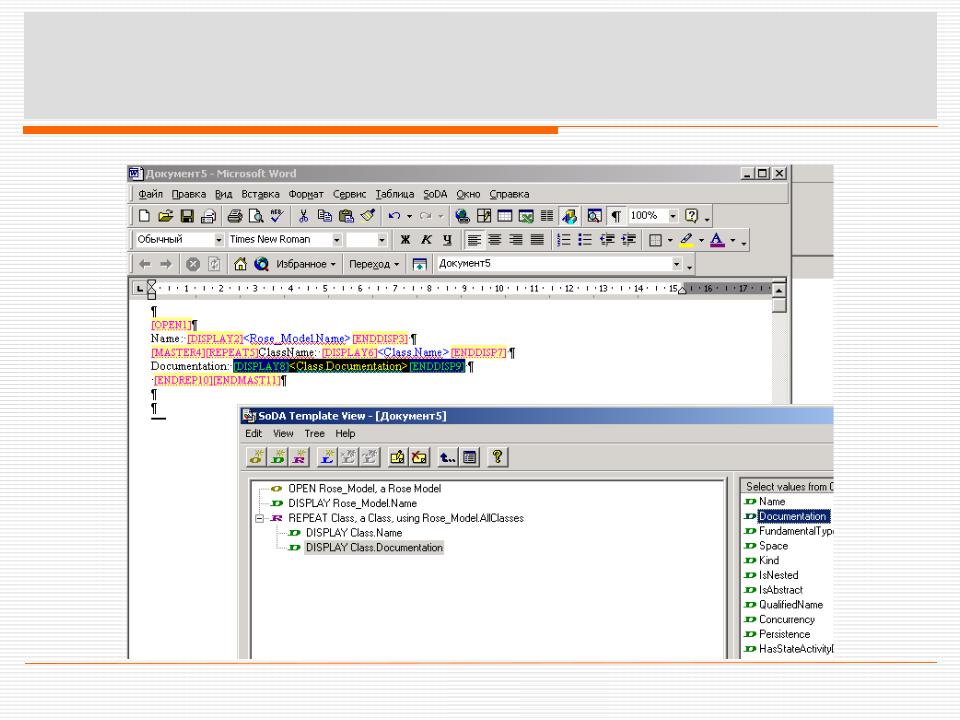Image resolution: width=960 pixels, height=720 pixels.
Task: Copy selection in Word toolbar
Action: pyautogui.click(x=324, y=216)
